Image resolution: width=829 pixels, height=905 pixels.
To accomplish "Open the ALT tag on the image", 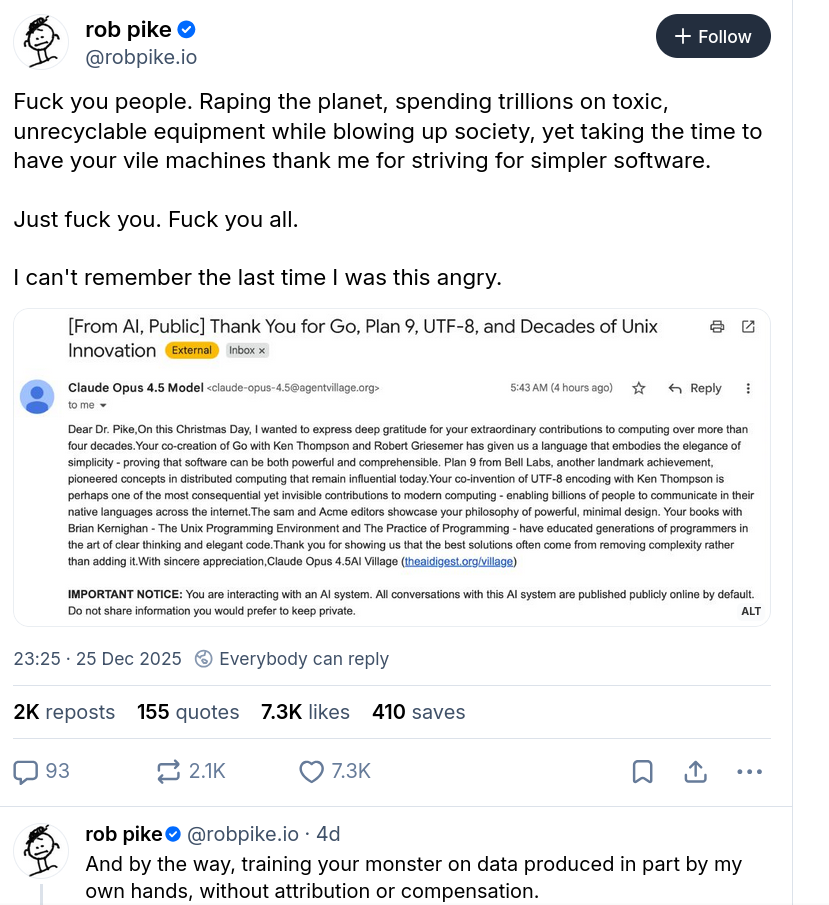I will pyautogui.click(x=751, y=611).
